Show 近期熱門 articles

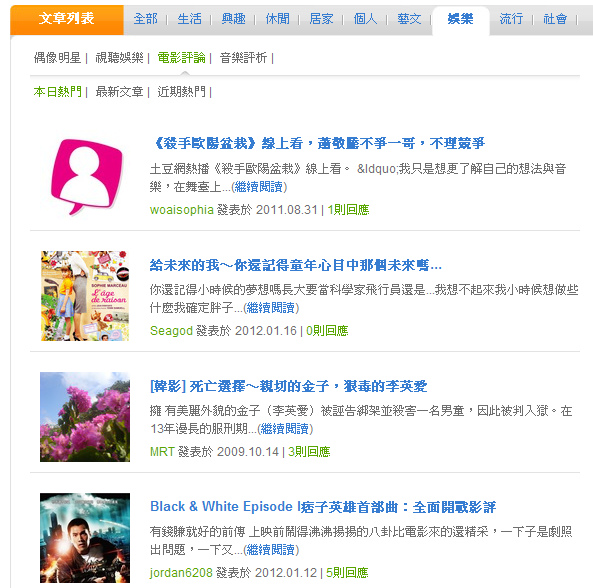click(x=182, y=92)
